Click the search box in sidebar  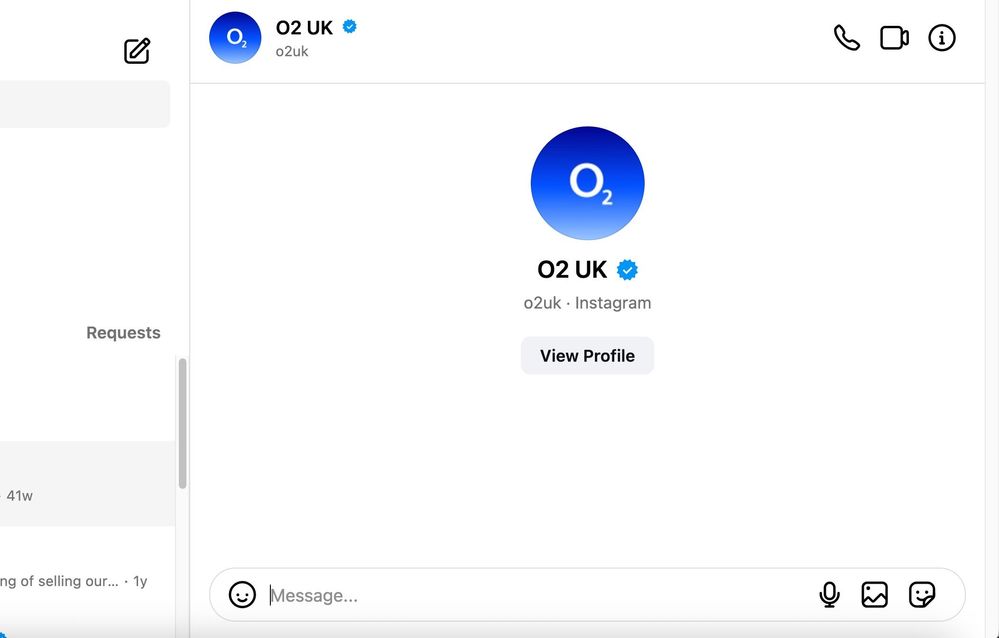pos(85,105)
